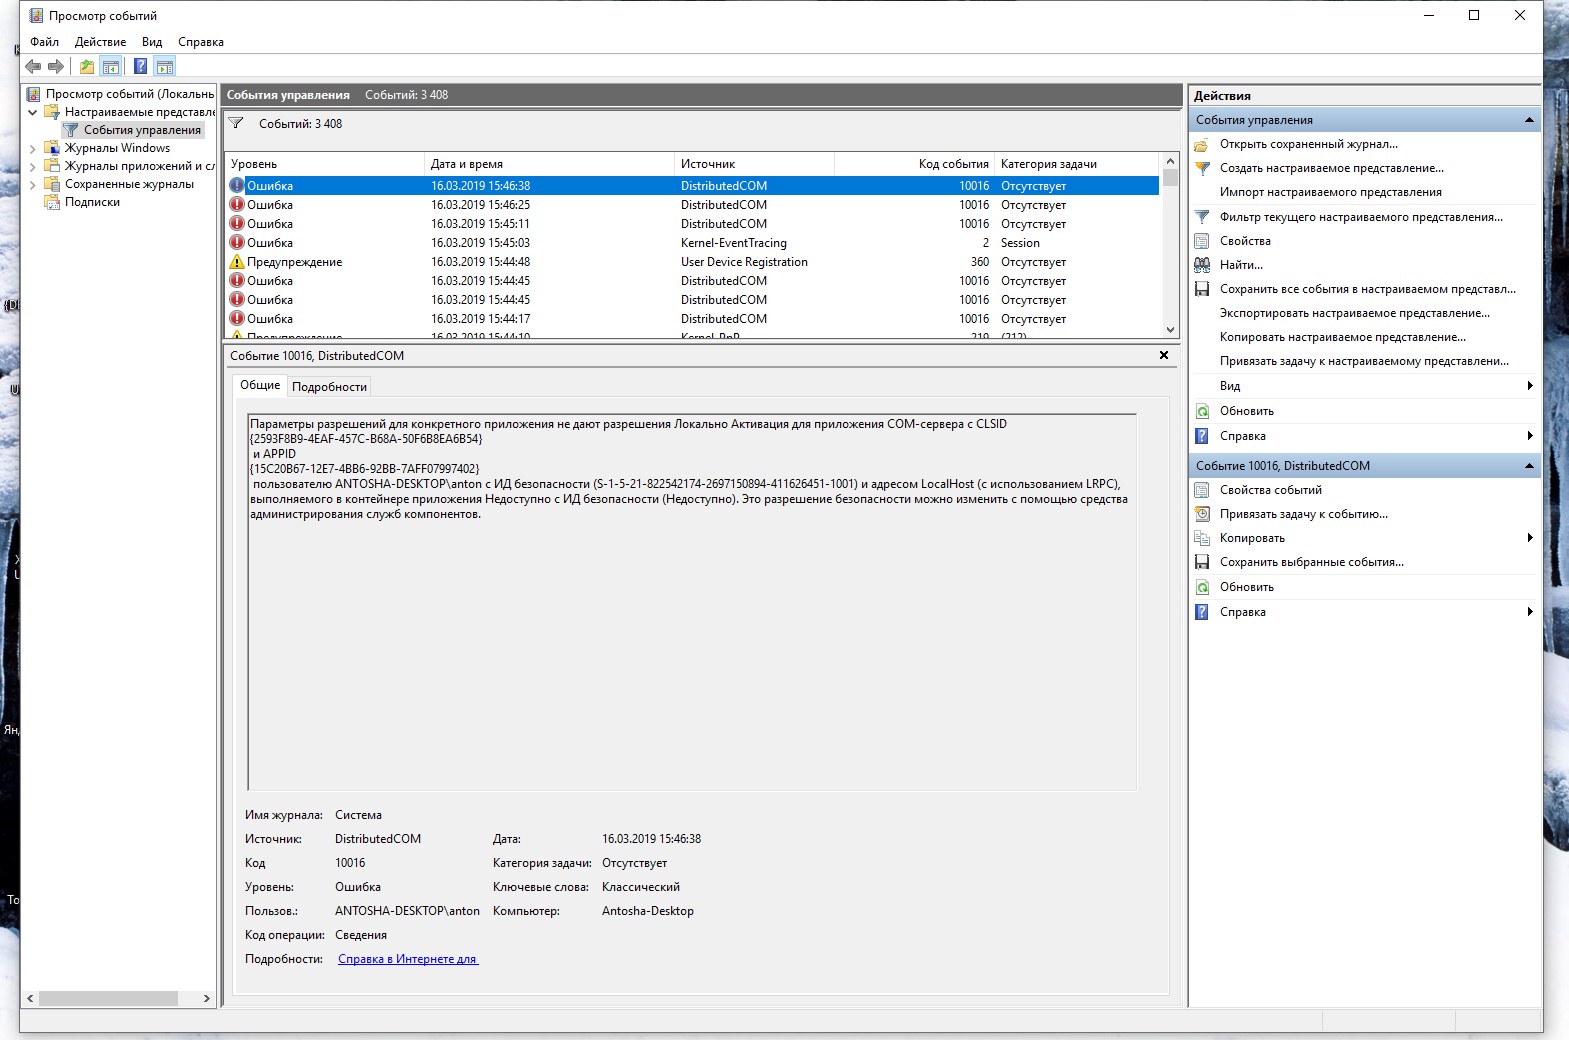1569x1040 pixels.
Task: Click the Up one level toolbar icon
Action: pyautogui.click(x=87, y=67)
